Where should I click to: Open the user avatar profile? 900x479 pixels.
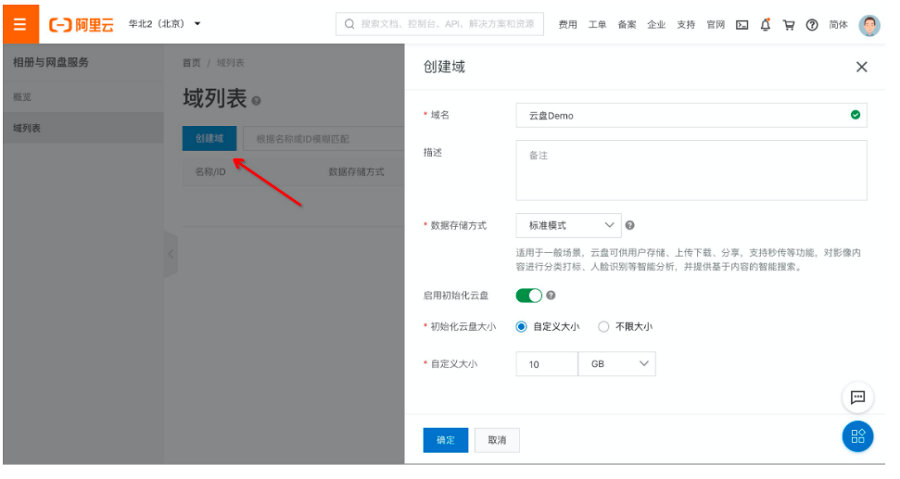click(x=869, y=25)
